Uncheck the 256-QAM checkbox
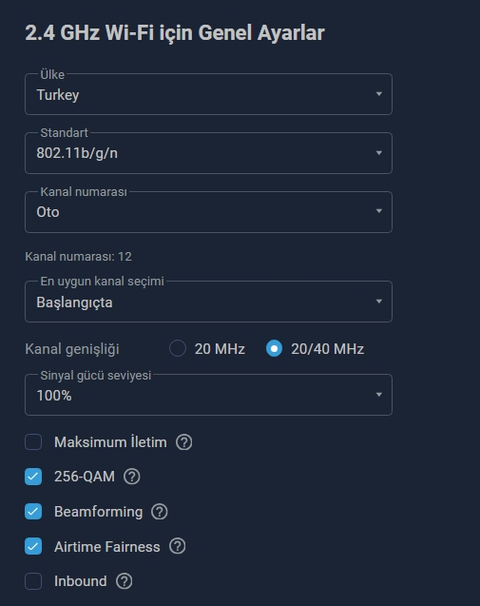Screen dimensions: 480x606 (x=34, y=477)
